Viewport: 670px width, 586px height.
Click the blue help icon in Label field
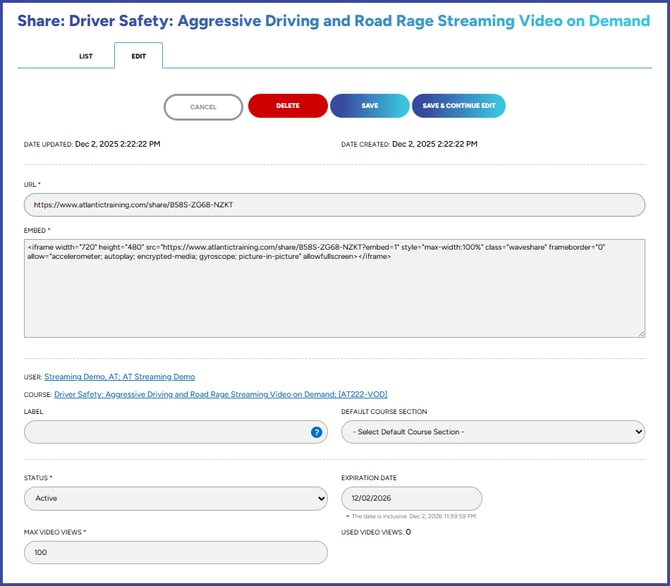316,432
